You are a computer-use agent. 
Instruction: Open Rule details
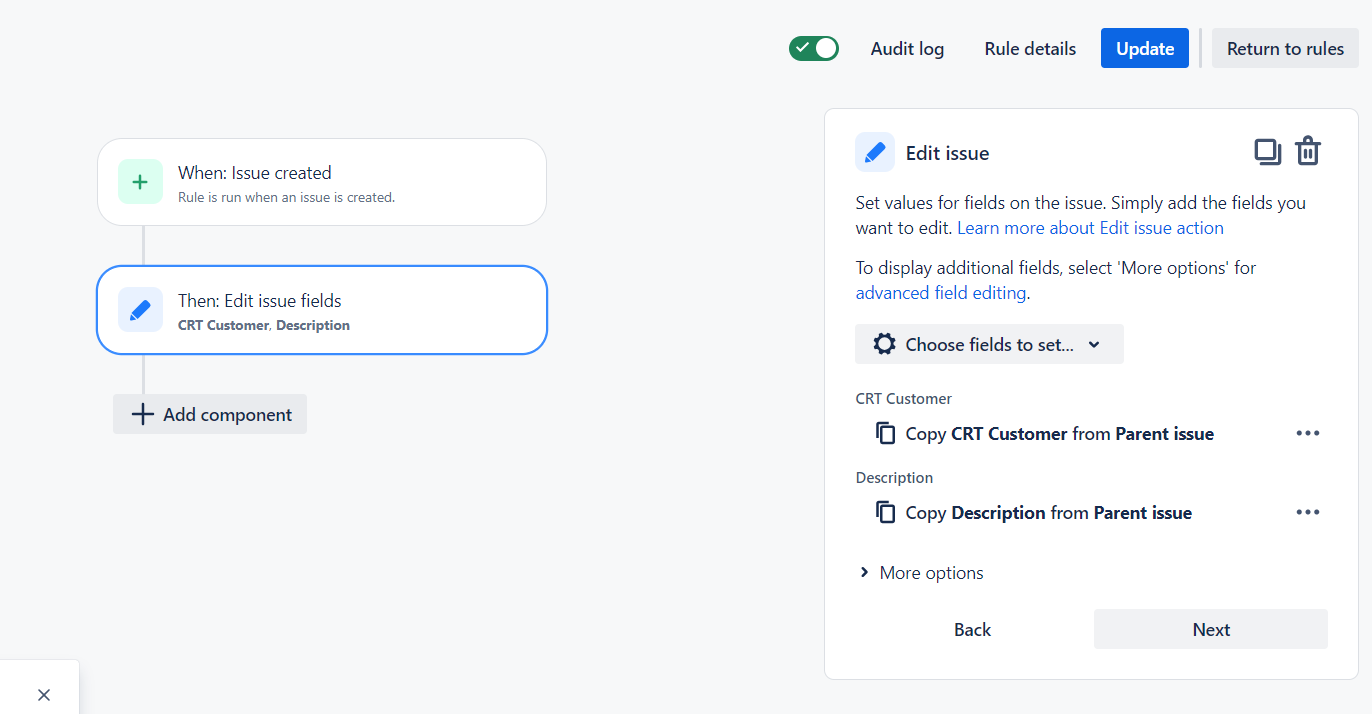pyautogui.click(x=1030, y=48)
